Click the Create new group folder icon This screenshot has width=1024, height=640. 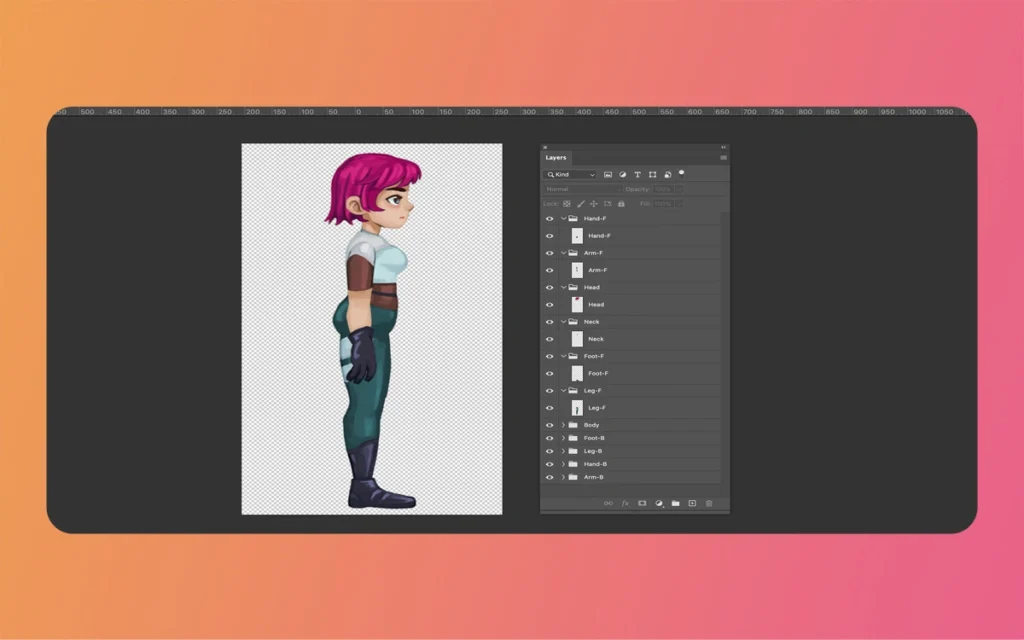point(676,503)
